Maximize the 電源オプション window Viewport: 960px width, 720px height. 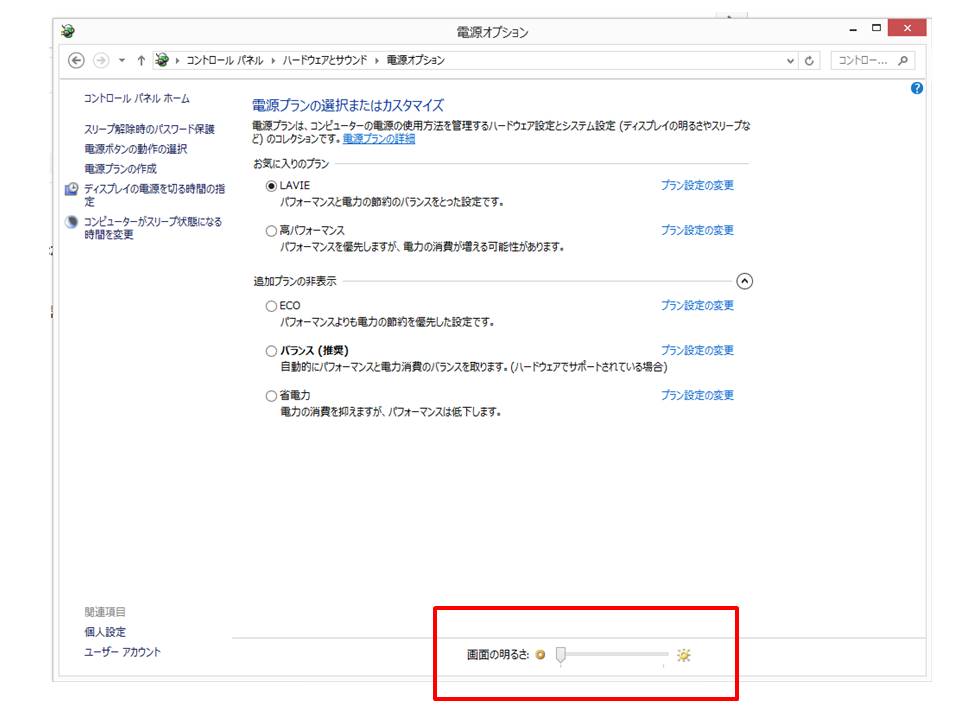(876, 28)
